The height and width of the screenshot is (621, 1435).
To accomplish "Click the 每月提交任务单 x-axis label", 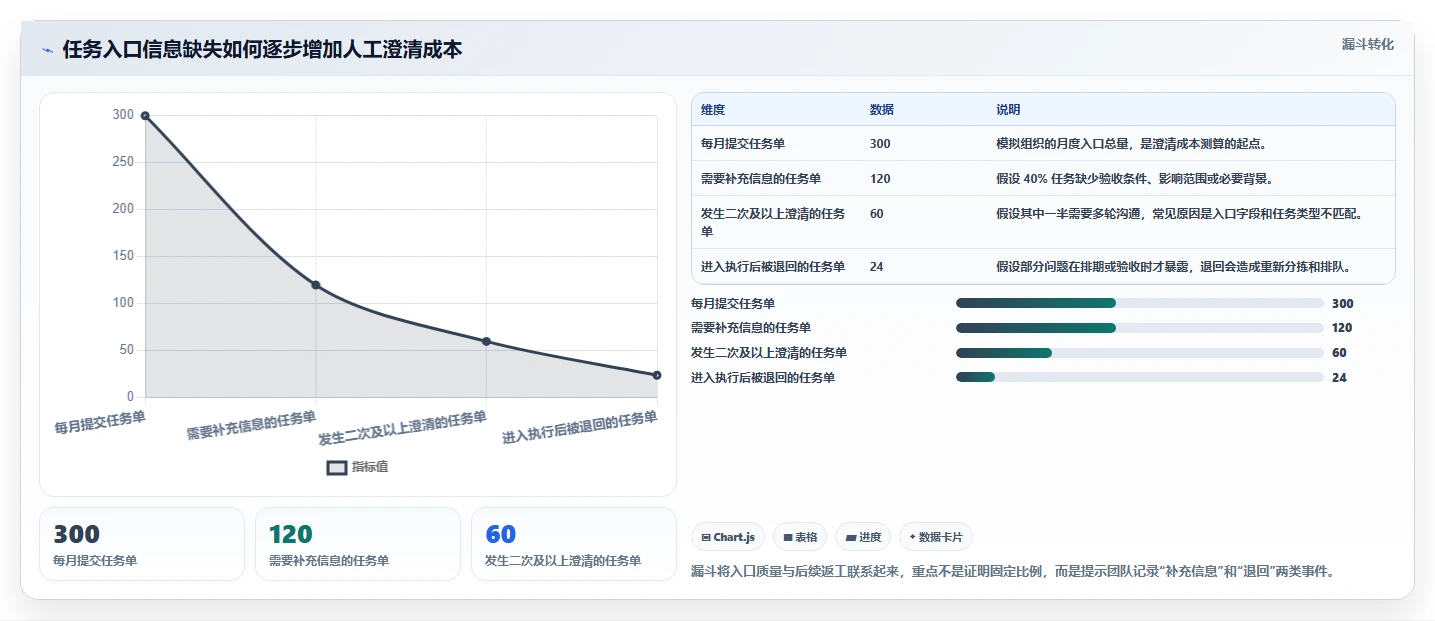I will (100, 422).
